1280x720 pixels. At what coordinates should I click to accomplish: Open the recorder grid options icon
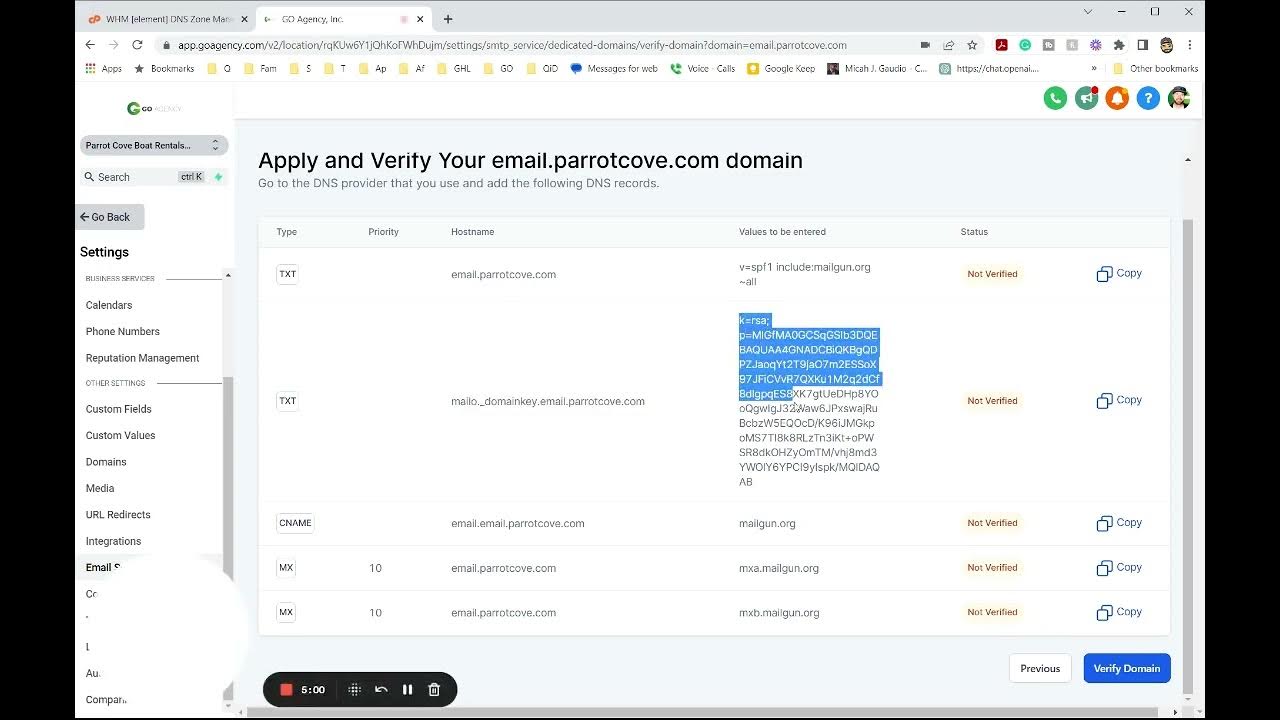pos(354,690)
